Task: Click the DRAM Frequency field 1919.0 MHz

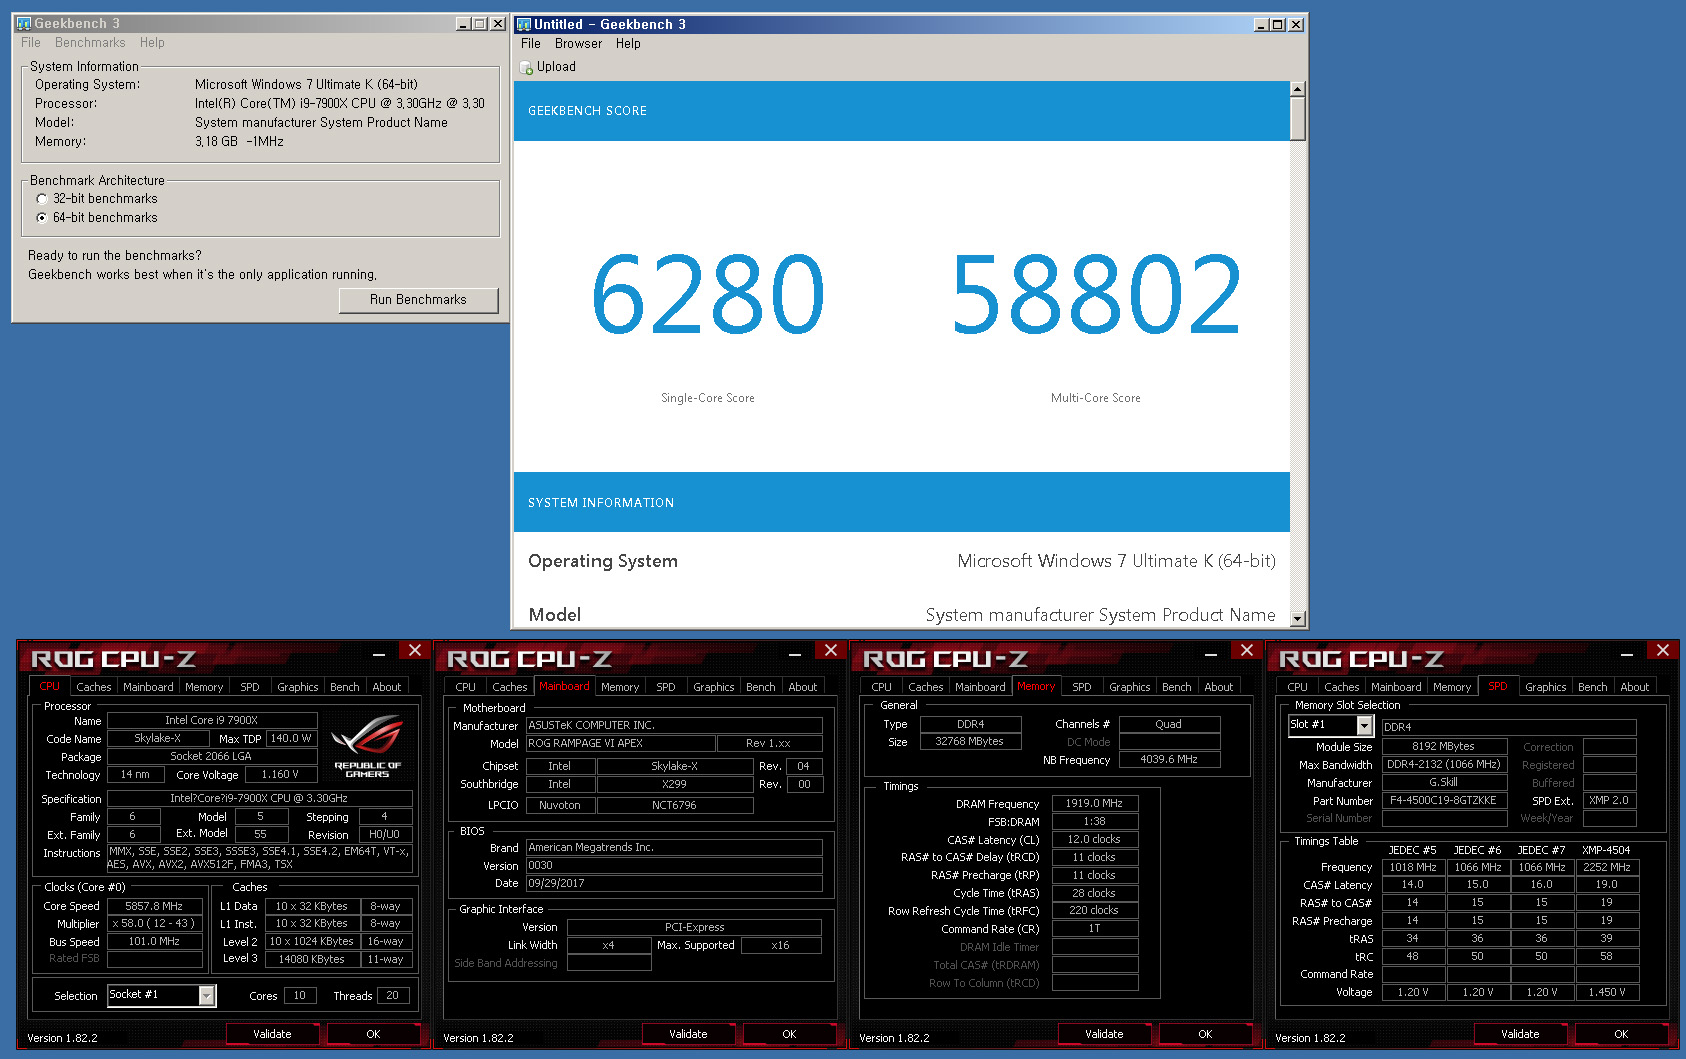Action: point(1094,803)
